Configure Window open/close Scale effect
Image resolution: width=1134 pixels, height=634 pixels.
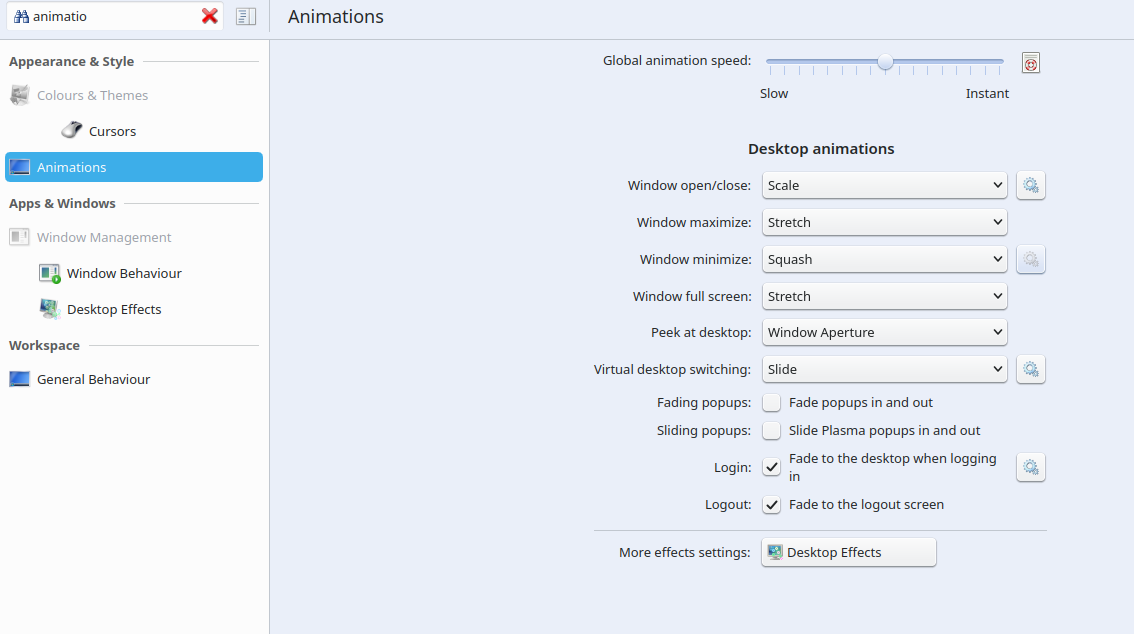point(1031,185)
